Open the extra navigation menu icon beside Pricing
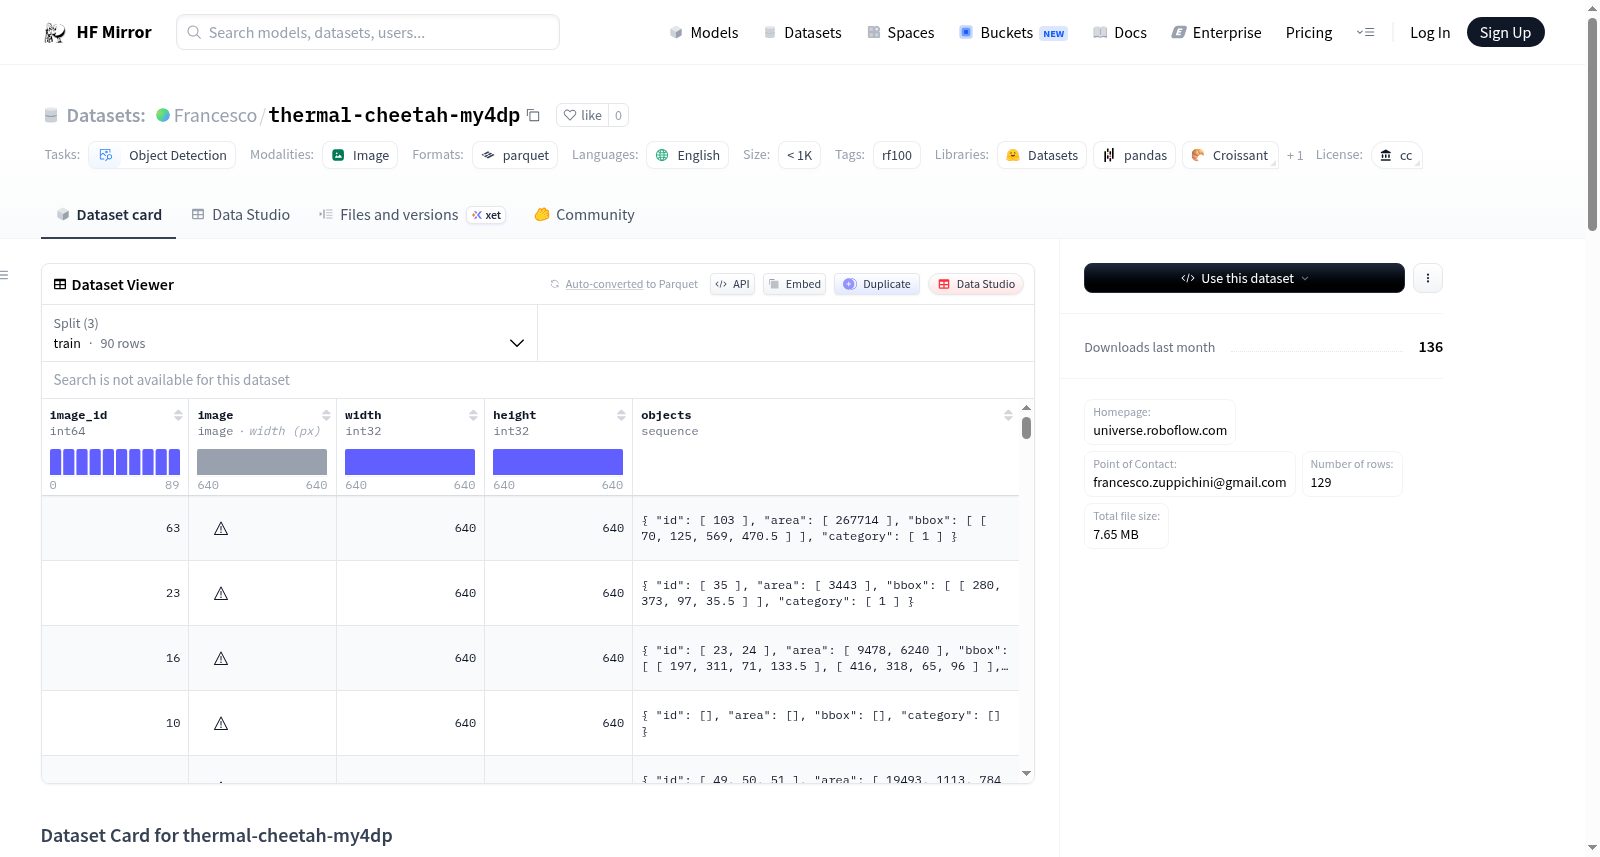 pos(1365,33)
